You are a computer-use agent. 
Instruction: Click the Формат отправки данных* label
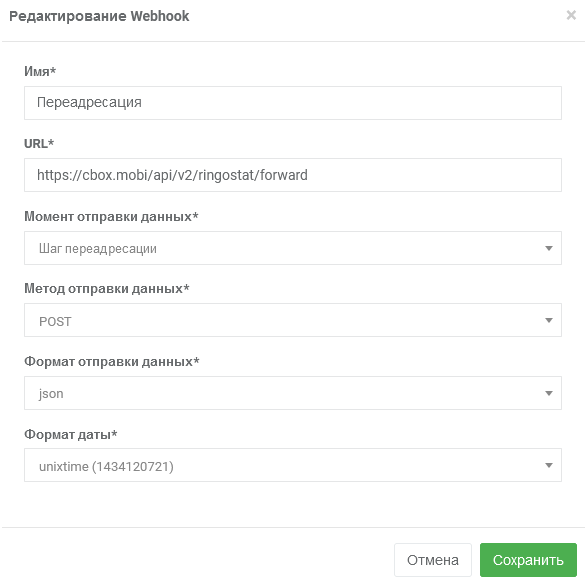pyautogui.click(x=112, y=362)
